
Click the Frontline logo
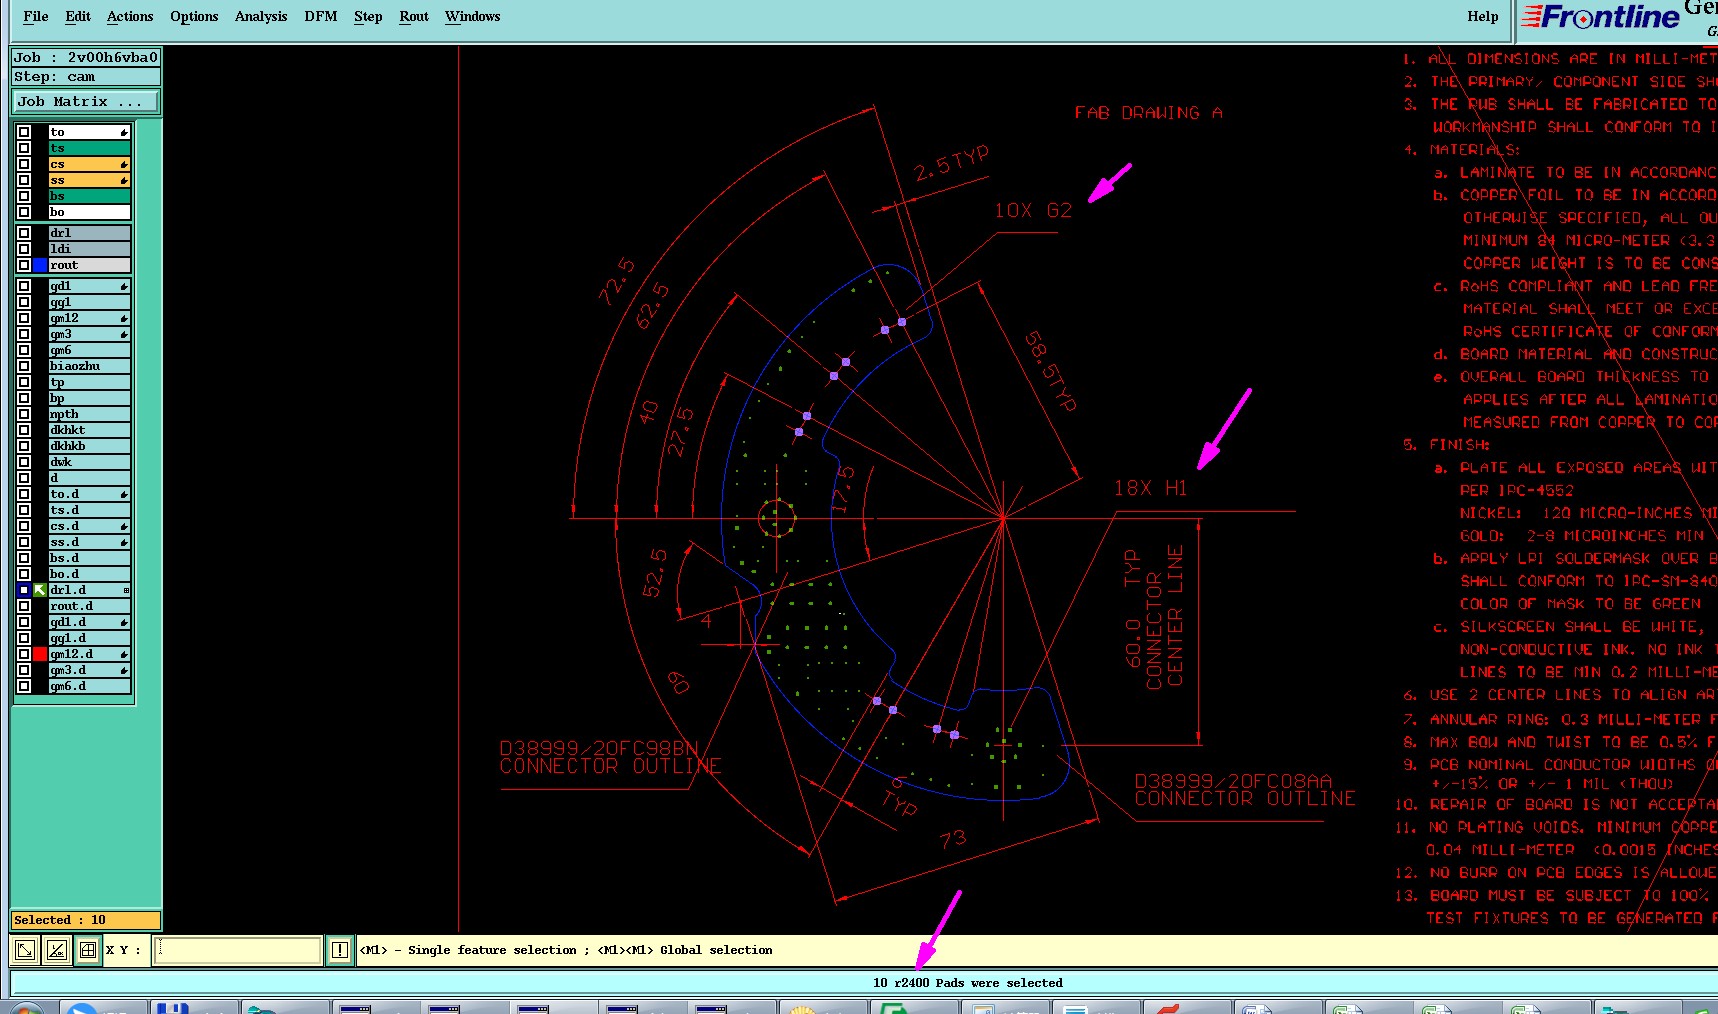(x=1600, y=17)
